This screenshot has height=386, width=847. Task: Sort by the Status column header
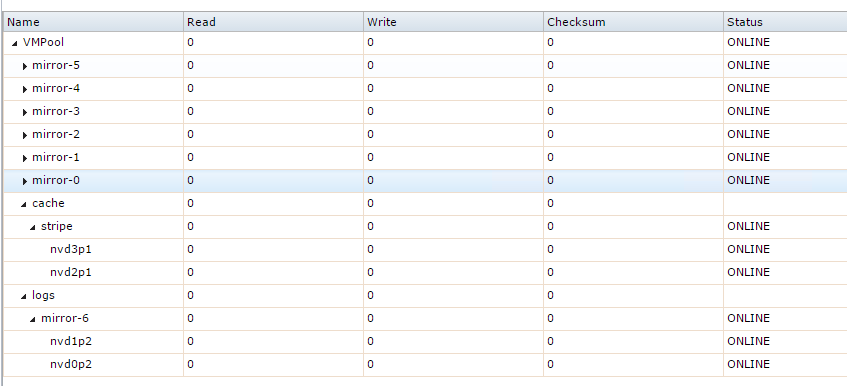click(785, 22)
